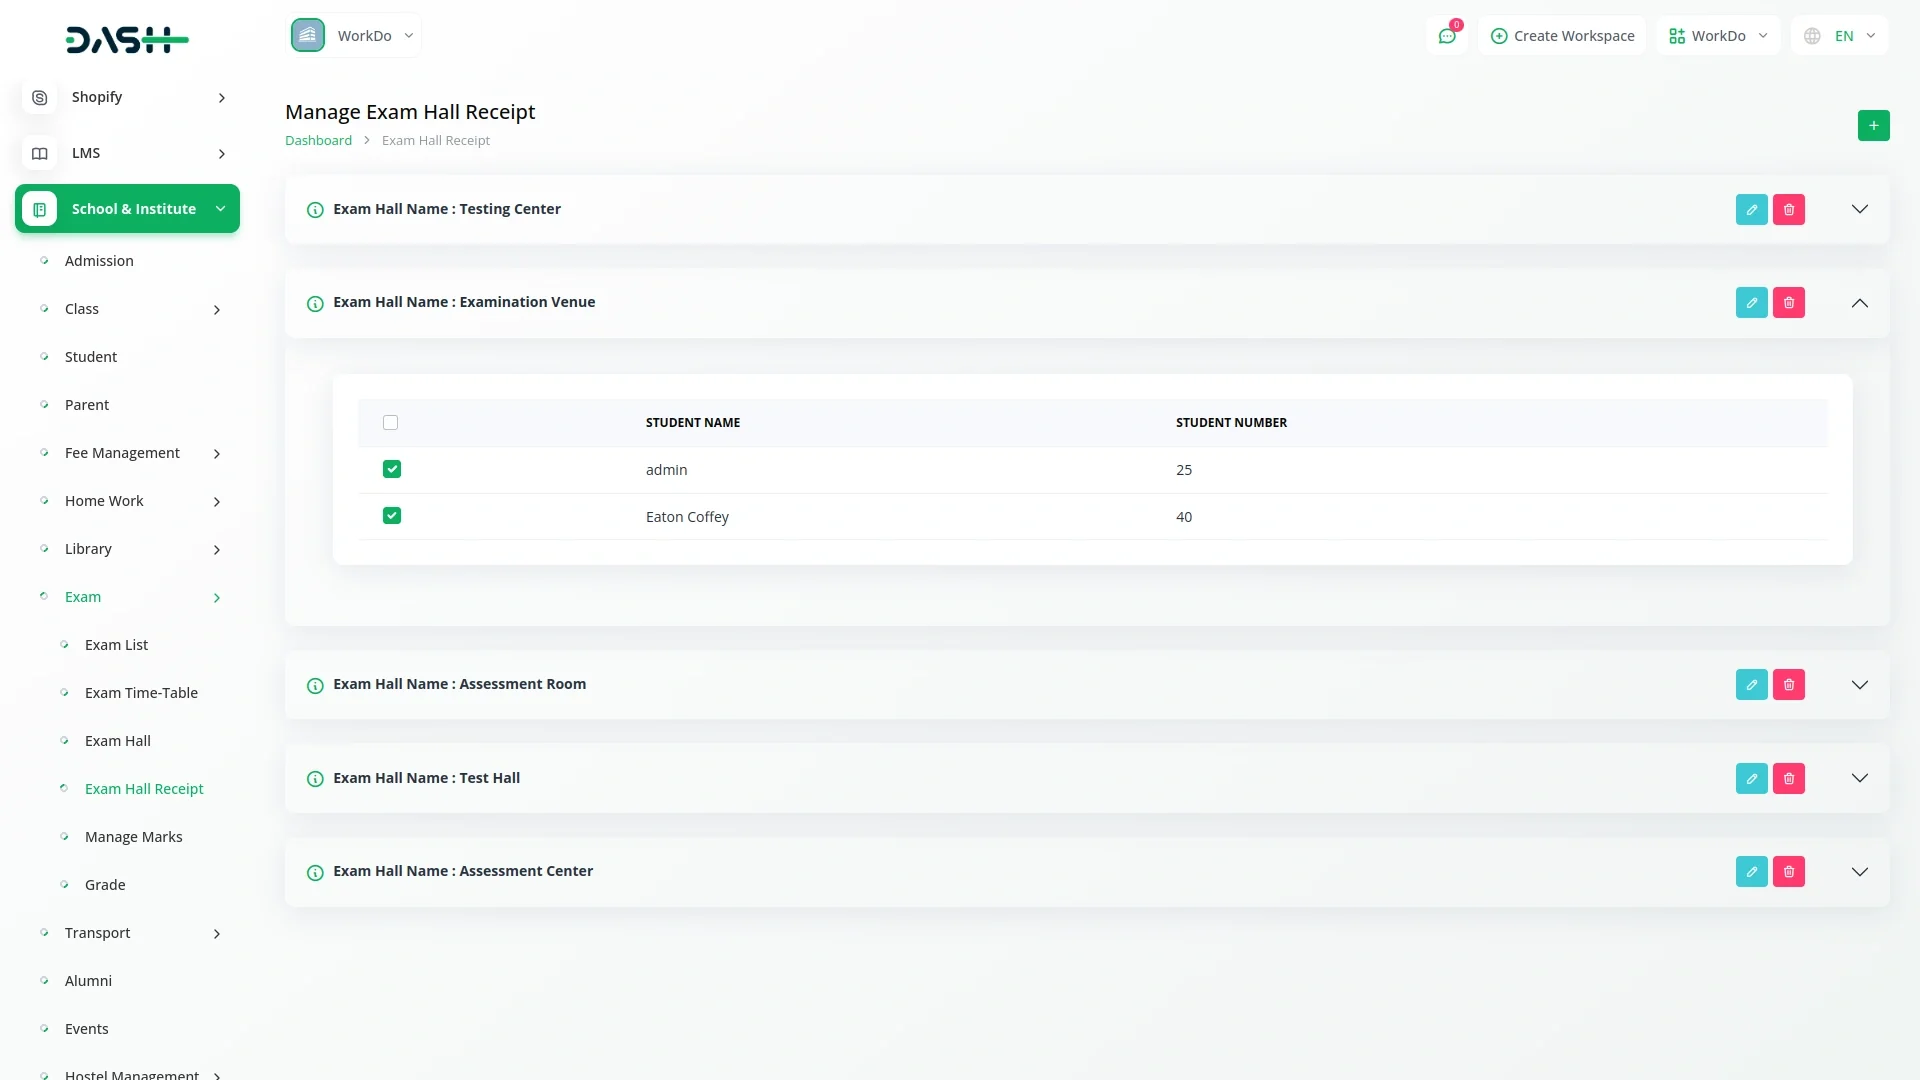
Task: Follow the Dashboard breadcrumb link
Action: coord(318,141)
